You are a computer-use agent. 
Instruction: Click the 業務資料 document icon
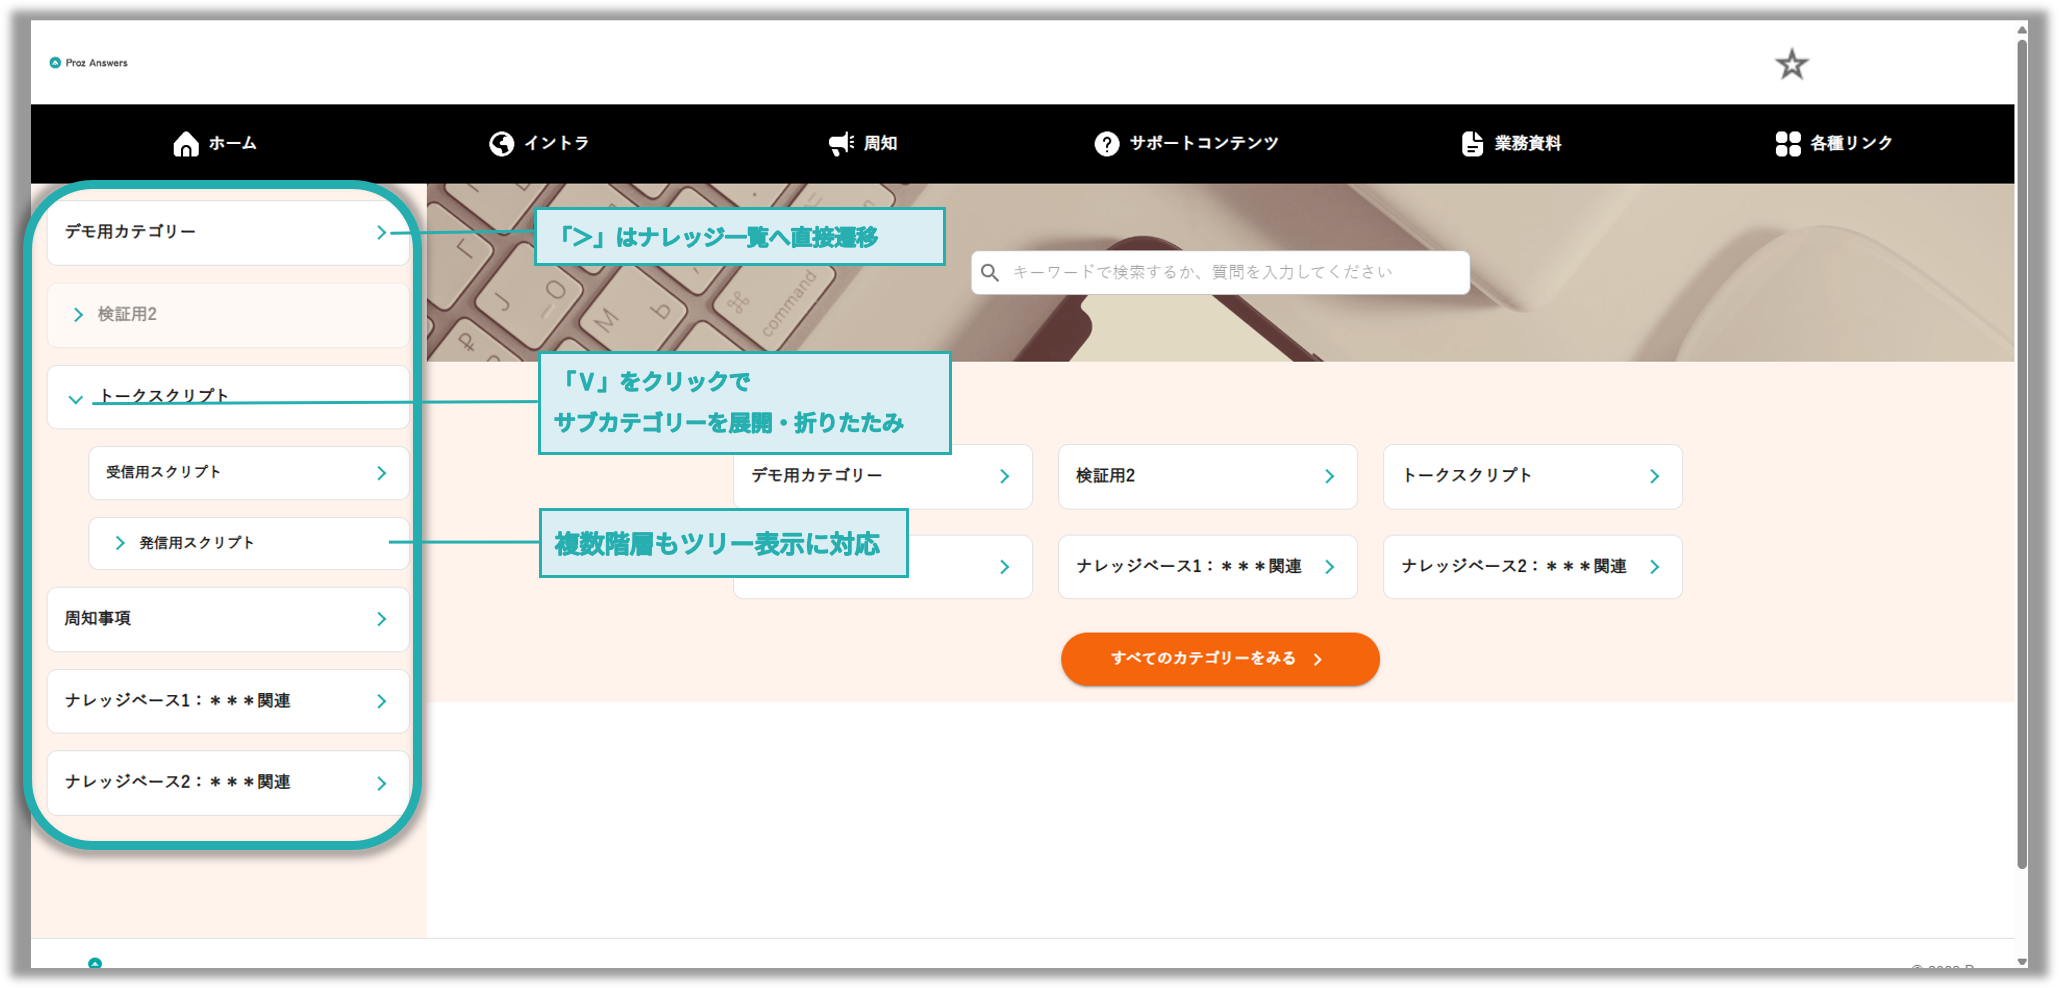[1472, 144]
